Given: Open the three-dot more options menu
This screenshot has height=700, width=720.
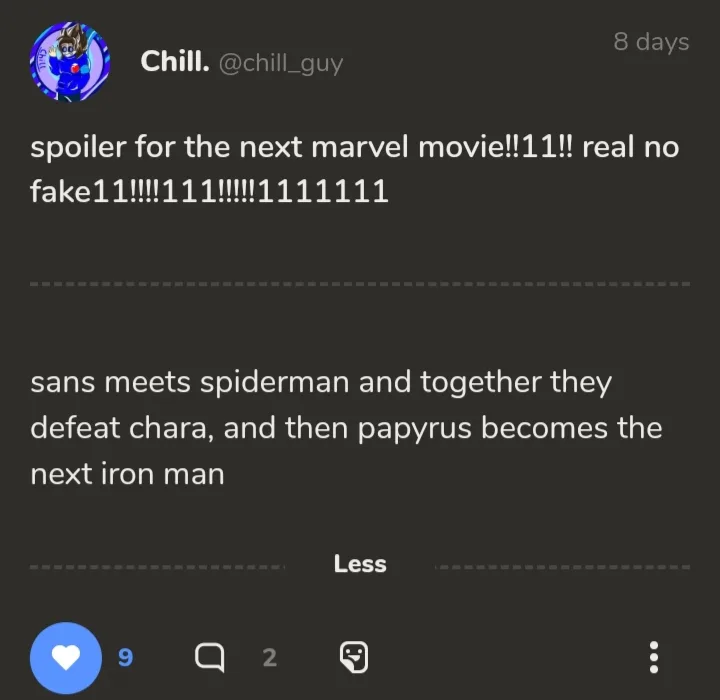Looking at the screenshot, I should click(654, 657).
